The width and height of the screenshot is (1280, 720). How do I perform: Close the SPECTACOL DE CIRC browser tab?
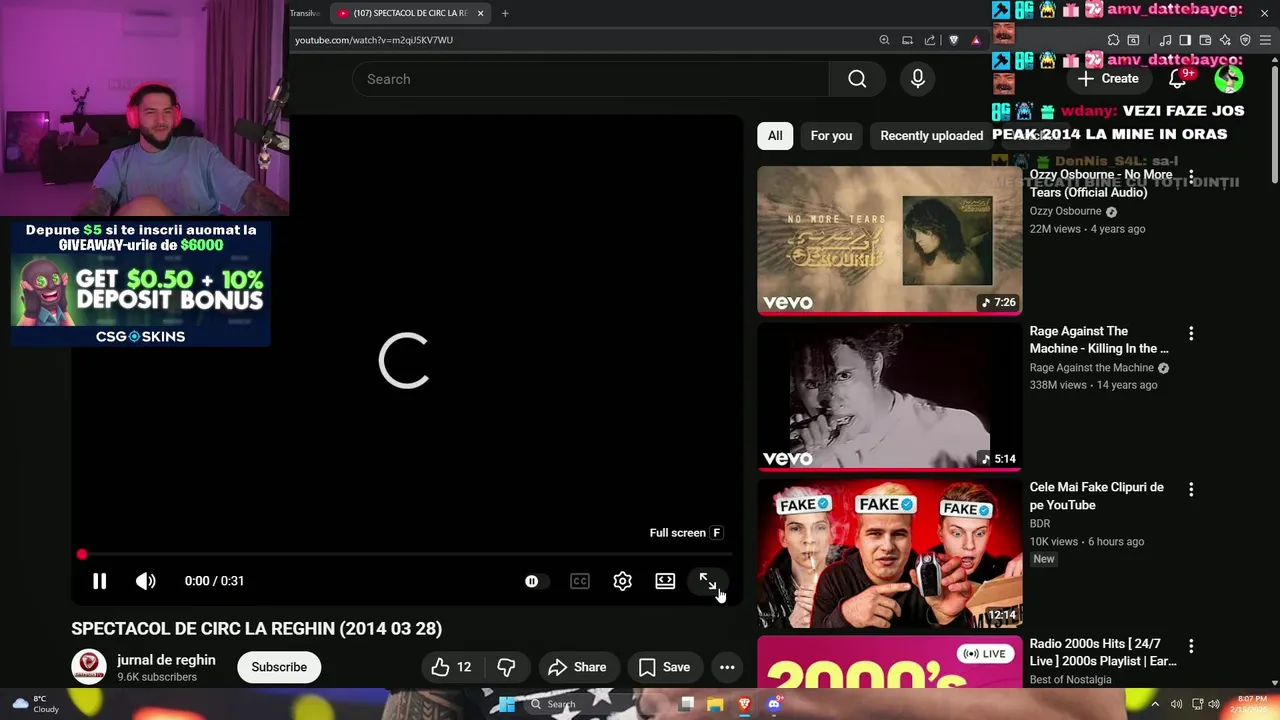(x=480, y=13)
